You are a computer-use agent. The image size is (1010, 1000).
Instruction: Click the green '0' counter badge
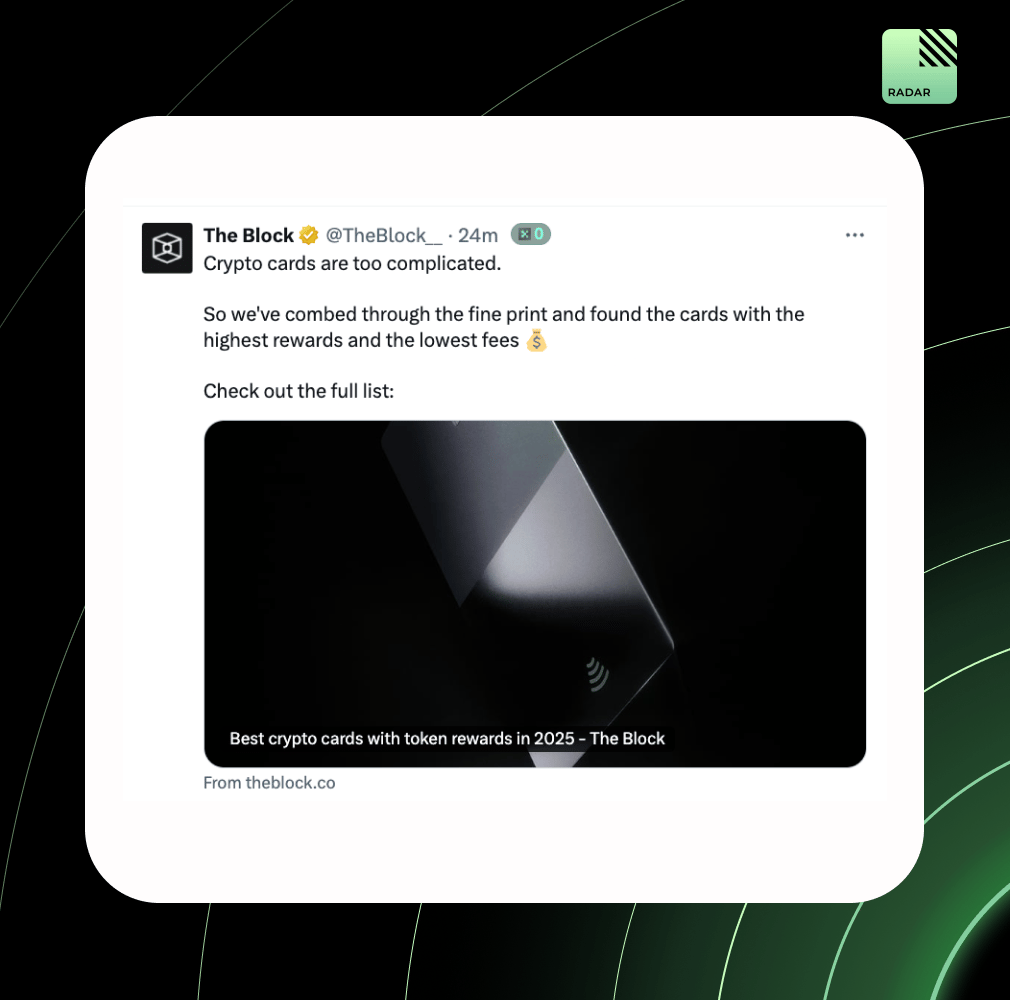click(531, 234)
